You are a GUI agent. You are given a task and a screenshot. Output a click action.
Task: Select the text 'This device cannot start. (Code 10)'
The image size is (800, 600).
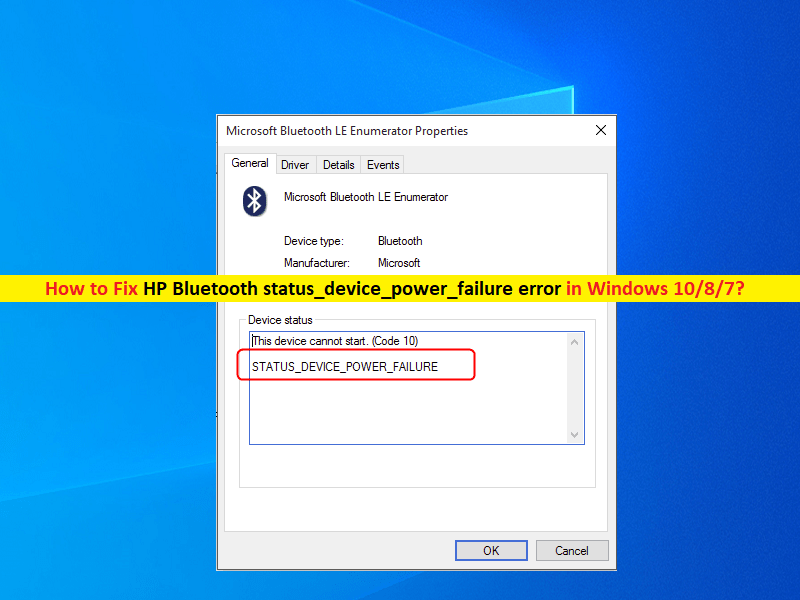tap(335, 341)
